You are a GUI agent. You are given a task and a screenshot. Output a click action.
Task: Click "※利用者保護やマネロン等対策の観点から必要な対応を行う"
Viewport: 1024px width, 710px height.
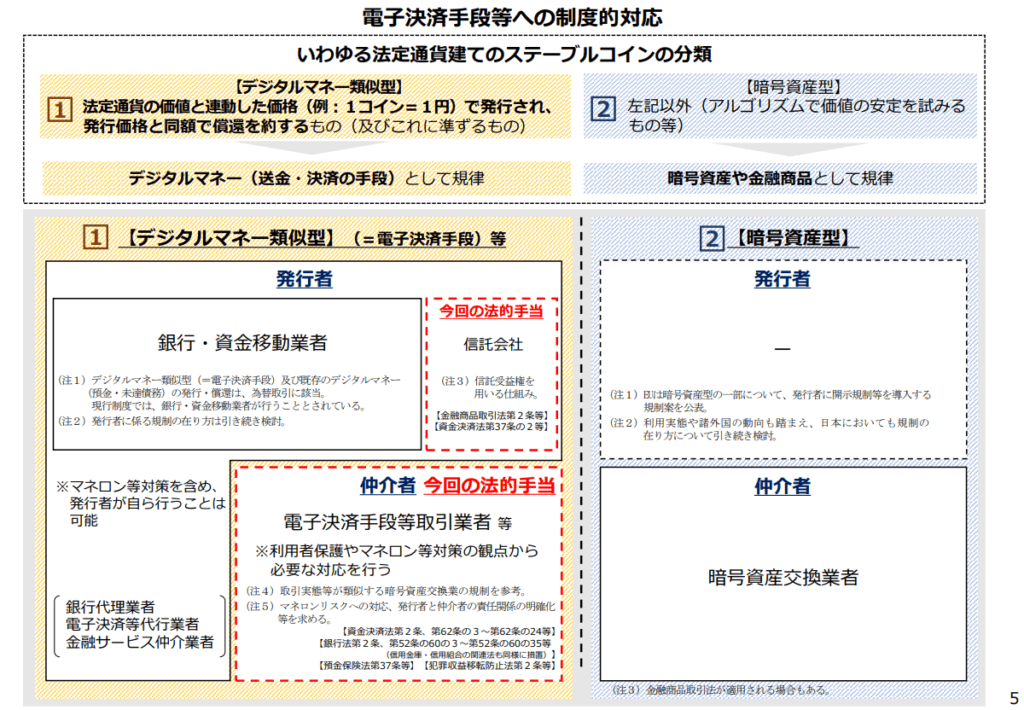point(397,560)
